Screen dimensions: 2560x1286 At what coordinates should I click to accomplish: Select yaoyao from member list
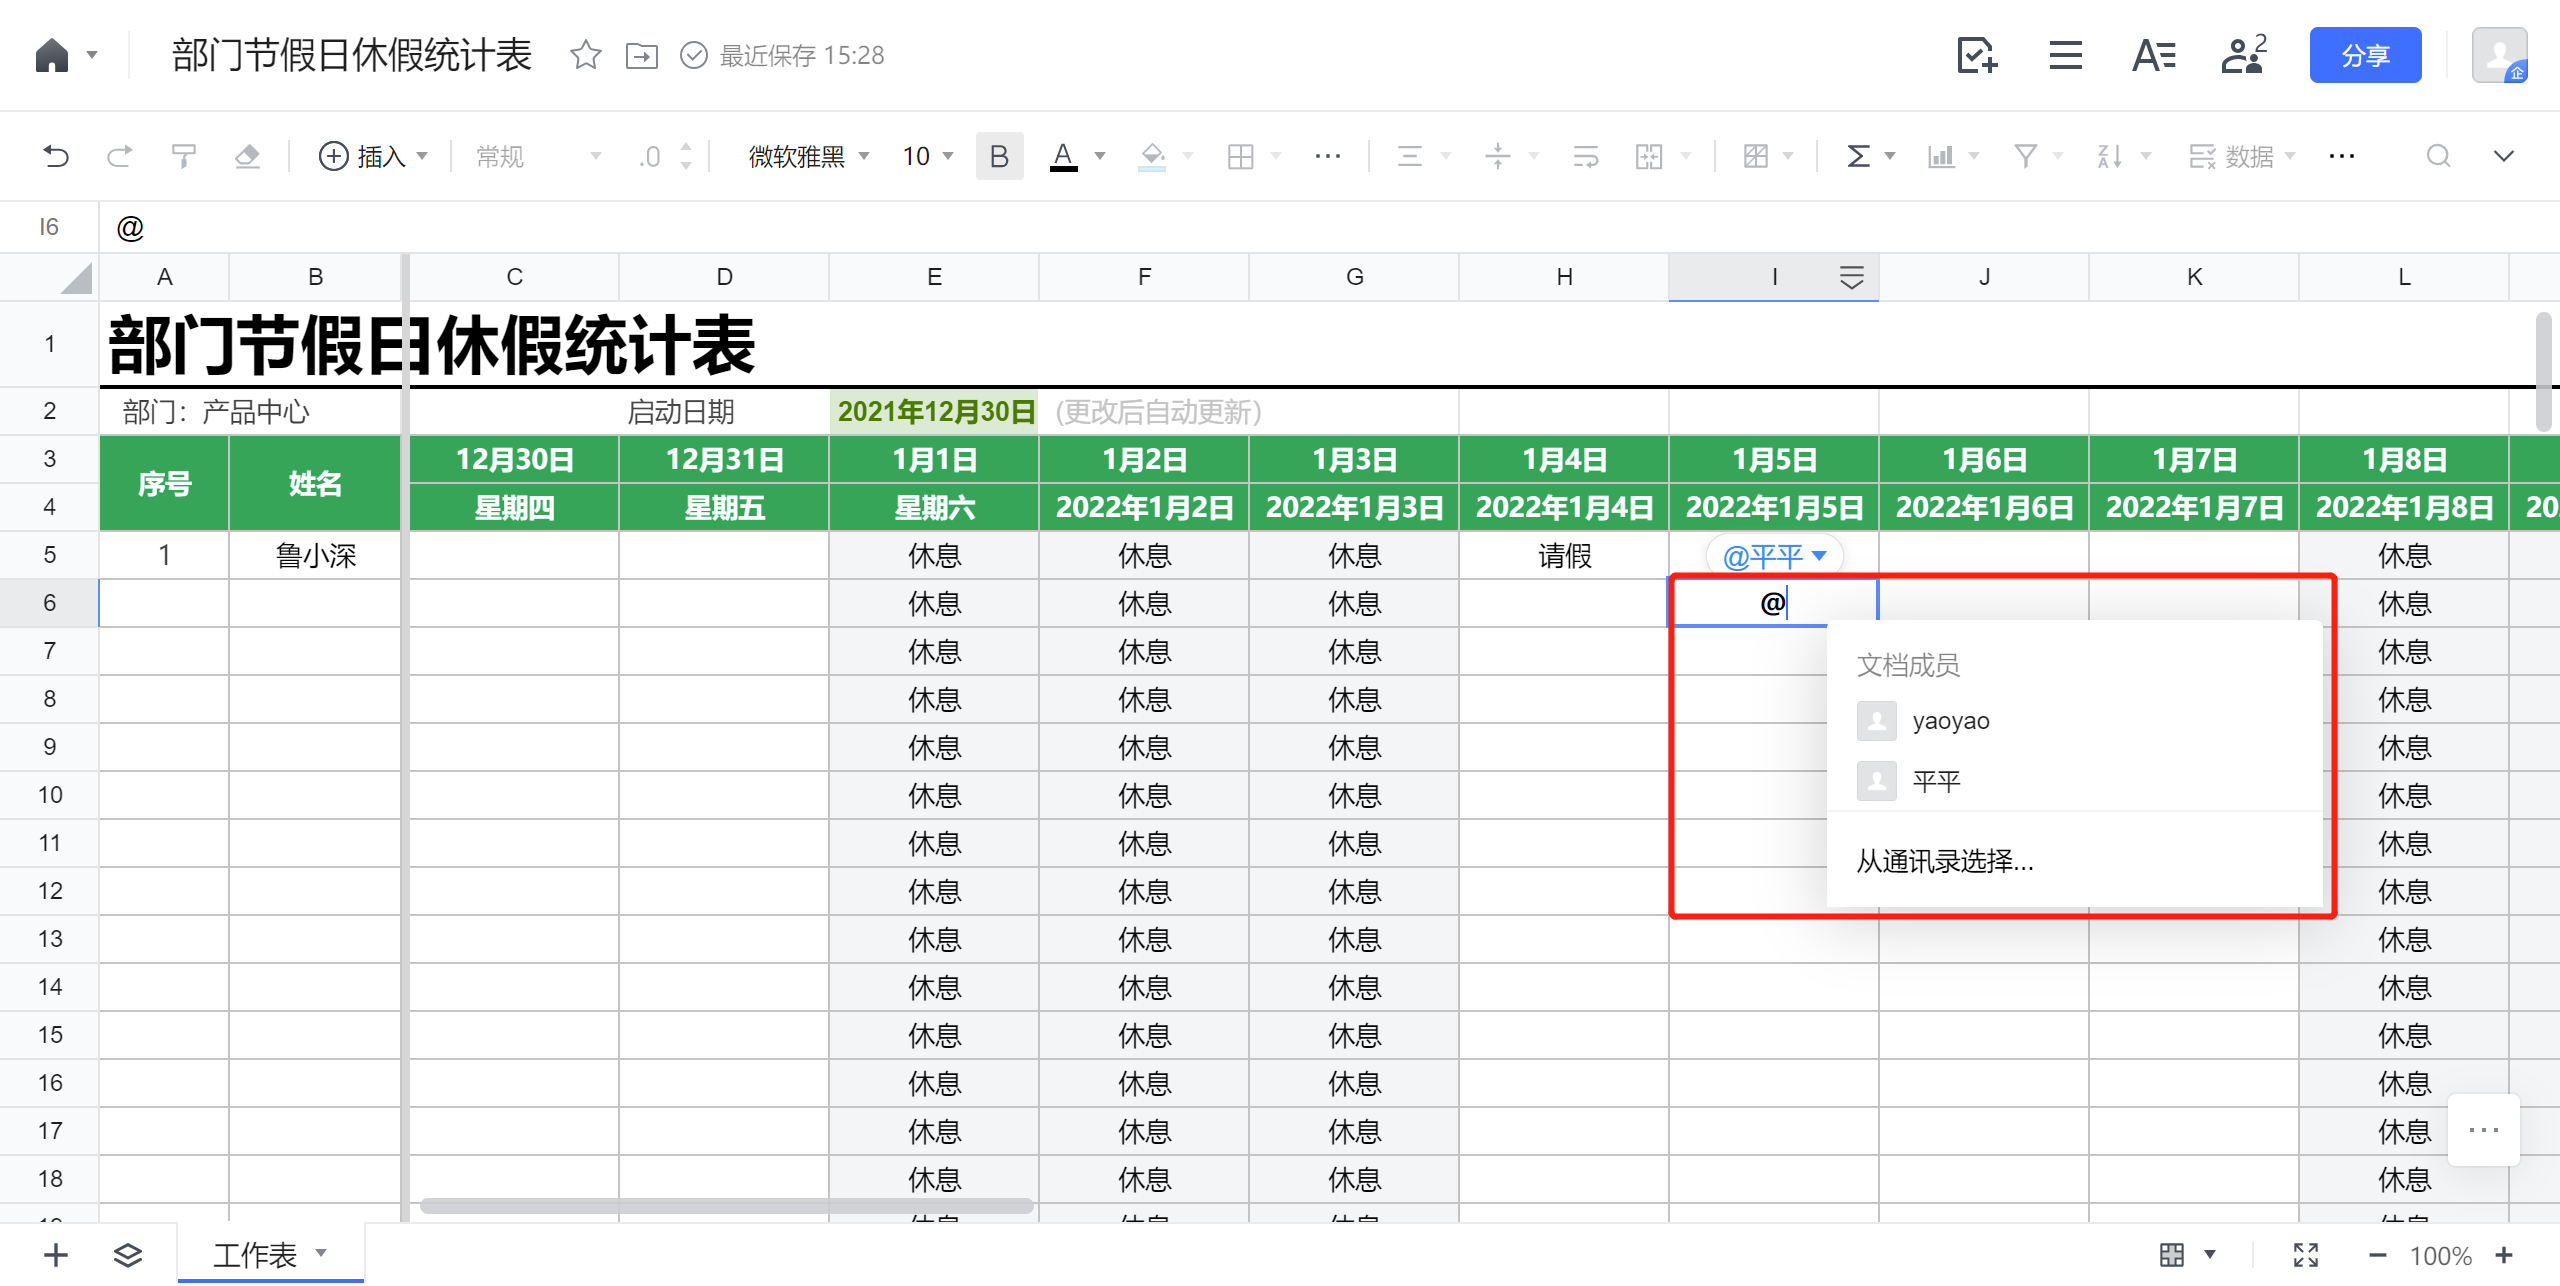[x=1950, y=721]
